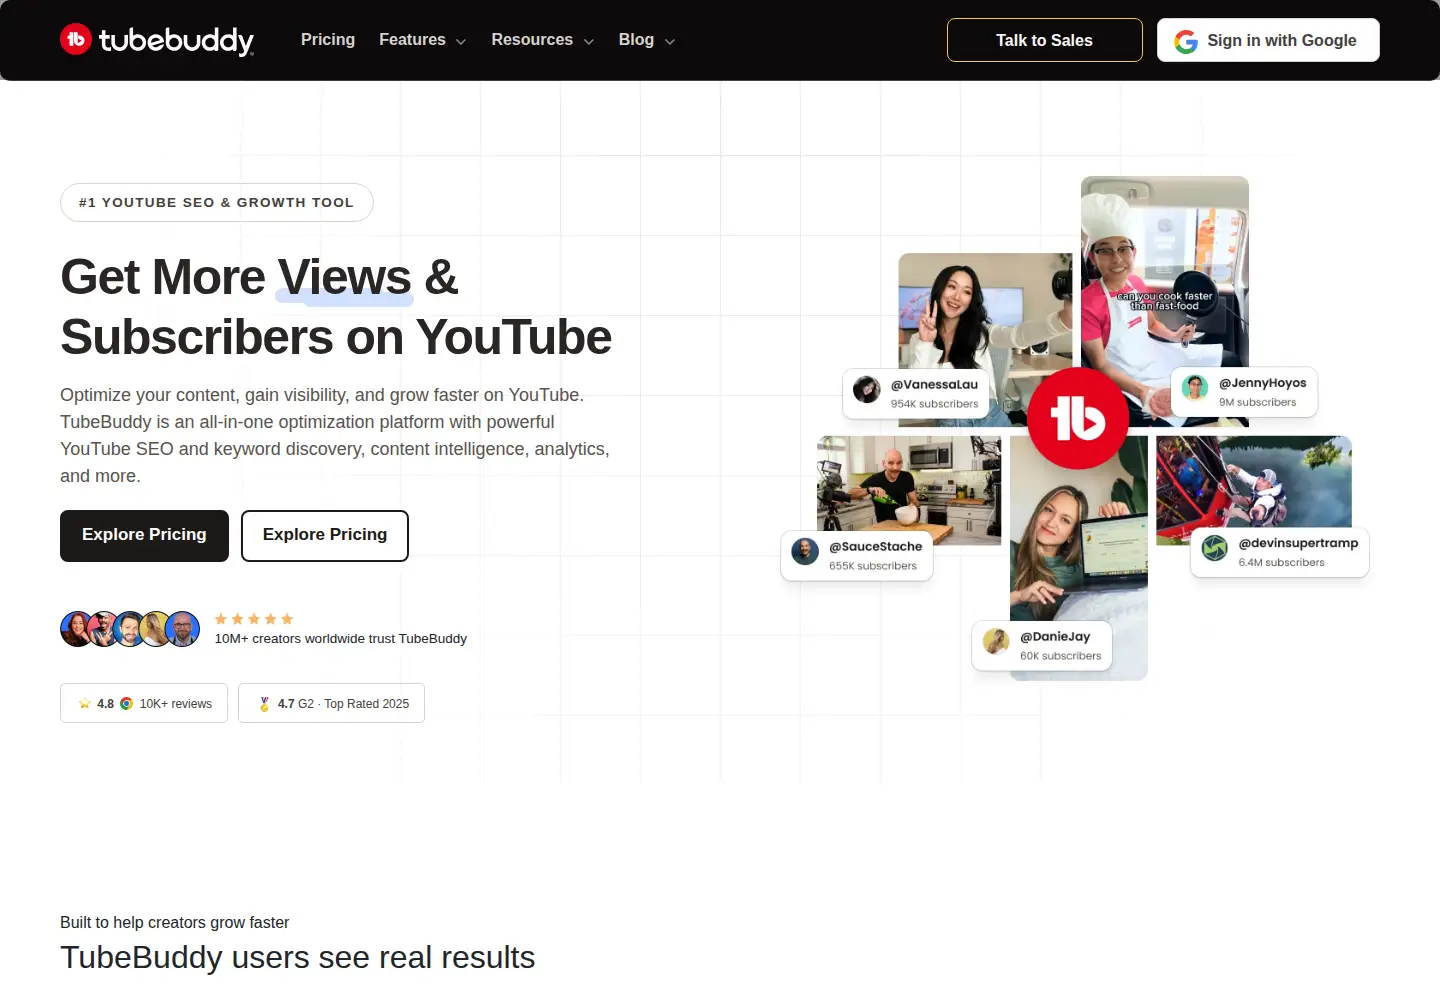Open the SauceStache kitchen thumbnail
1440x1000 pixels.
tap(909, 490)
